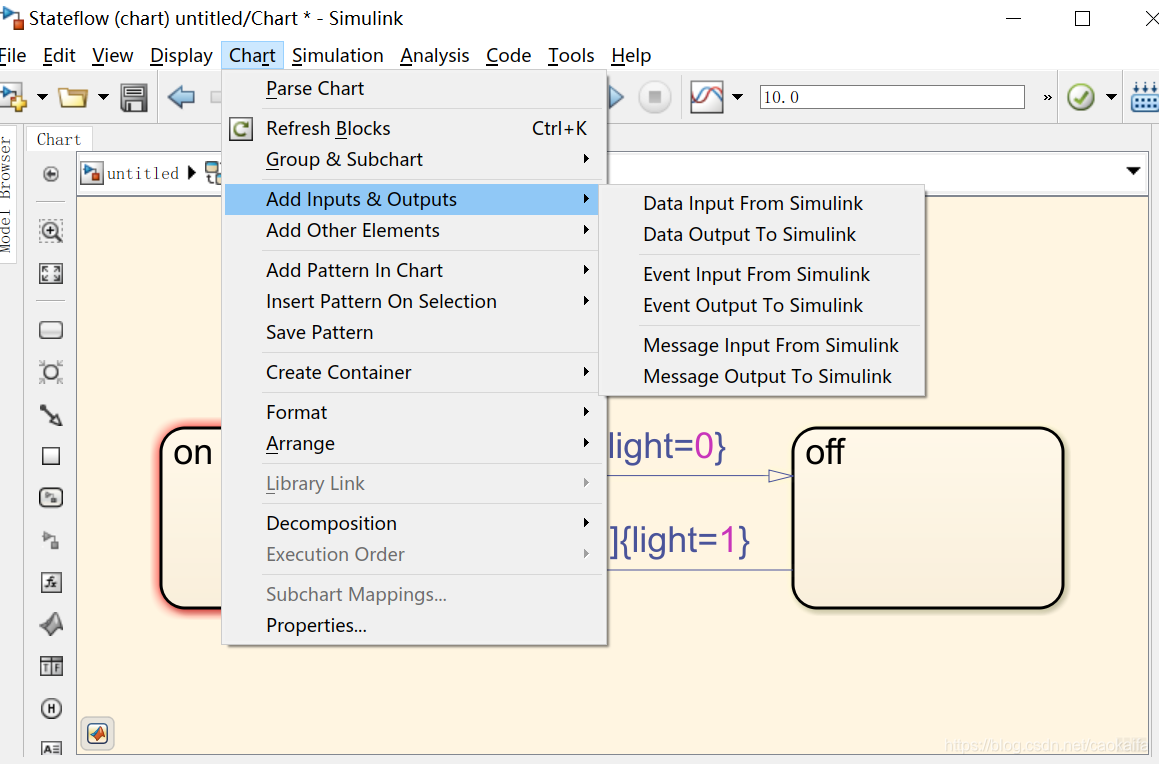Open the Code menu
Image resolution: width=1159 pixels, height=764 pixels.
click(509, 55)
